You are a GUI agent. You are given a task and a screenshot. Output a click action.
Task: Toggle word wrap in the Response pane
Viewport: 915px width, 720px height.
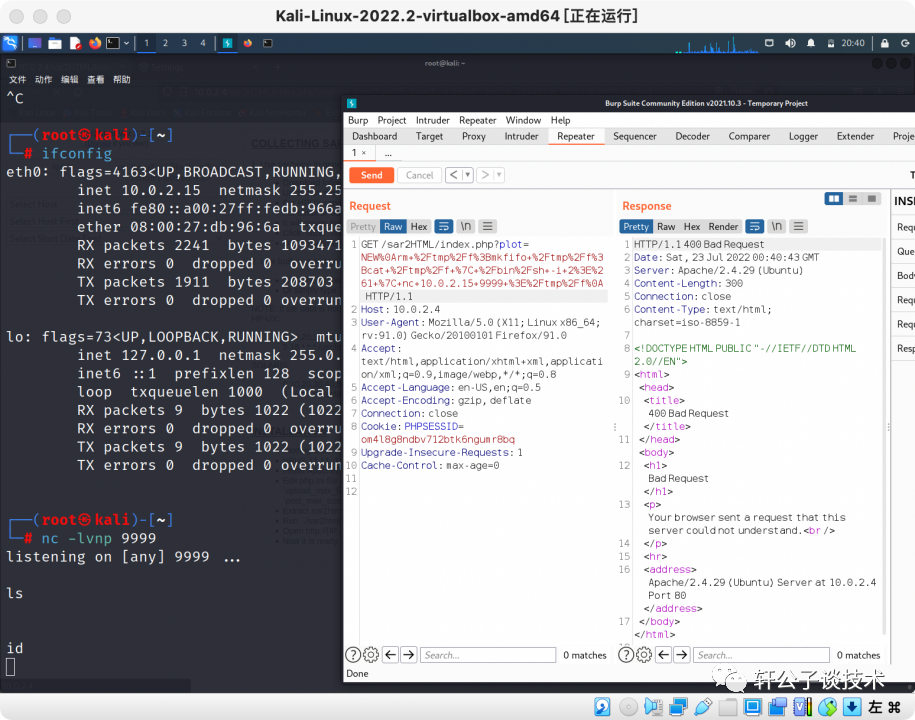point(755,226)
